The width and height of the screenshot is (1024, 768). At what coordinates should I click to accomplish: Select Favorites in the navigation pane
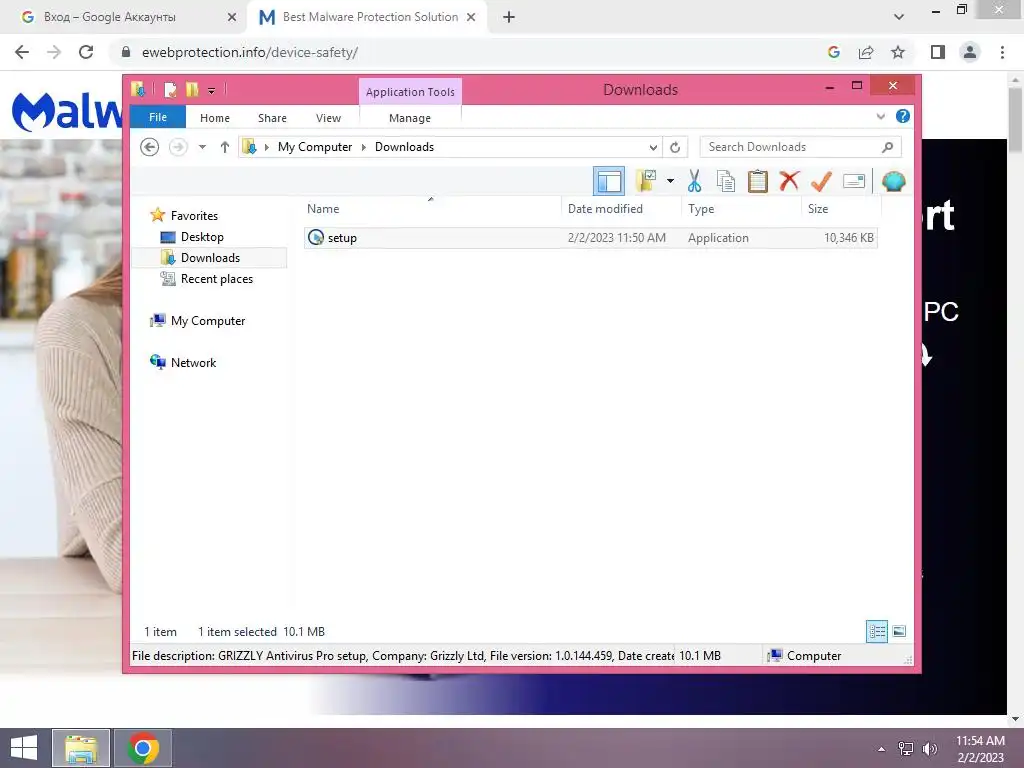(194, 216)
